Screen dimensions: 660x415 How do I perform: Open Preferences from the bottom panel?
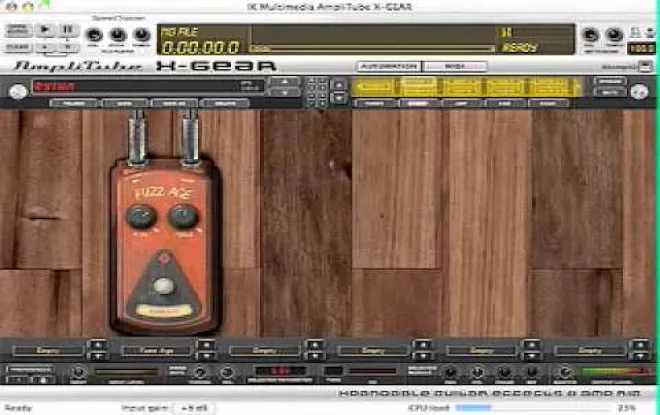[x=30, y=370]
